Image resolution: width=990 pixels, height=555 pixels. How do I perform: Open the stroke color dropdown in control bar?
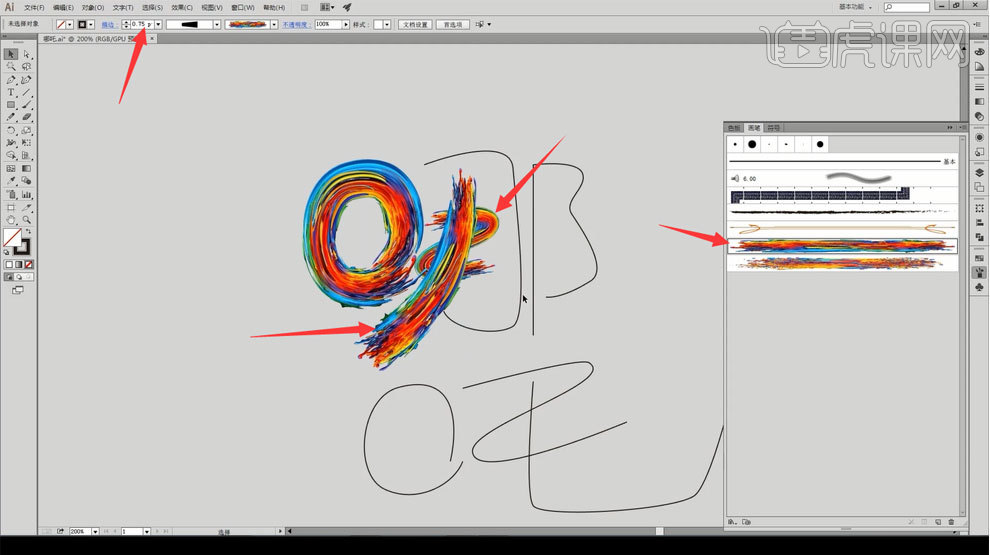pyautogui.click(x=91, y=25)
